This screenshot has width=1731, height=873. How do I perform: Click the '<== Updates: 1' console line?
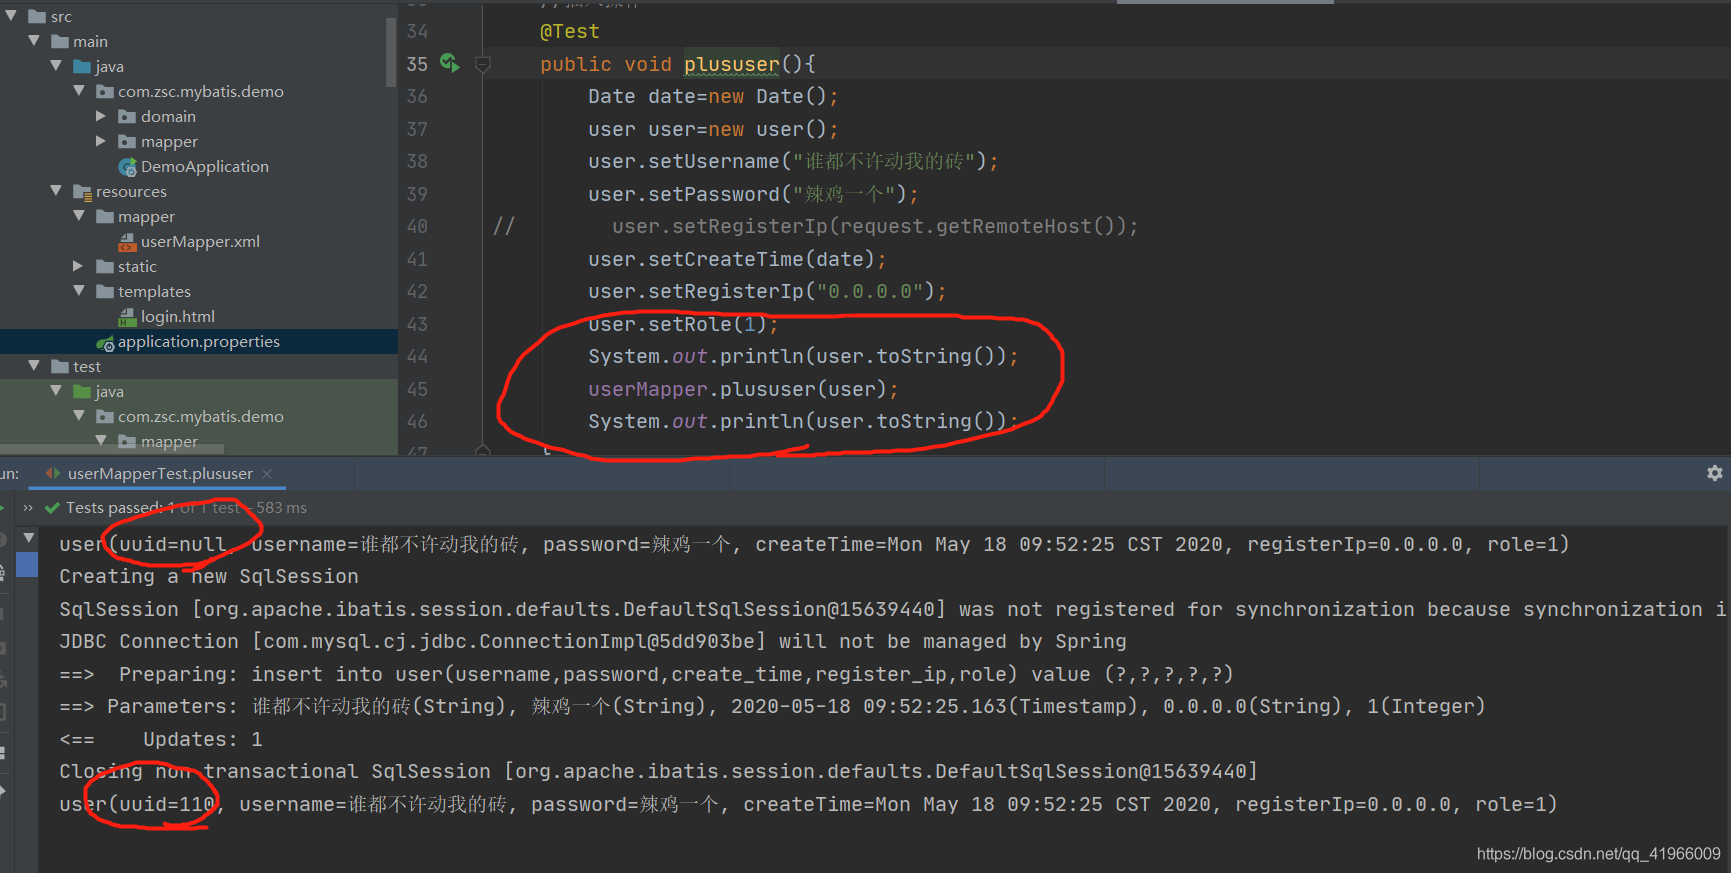coord(161,740)
